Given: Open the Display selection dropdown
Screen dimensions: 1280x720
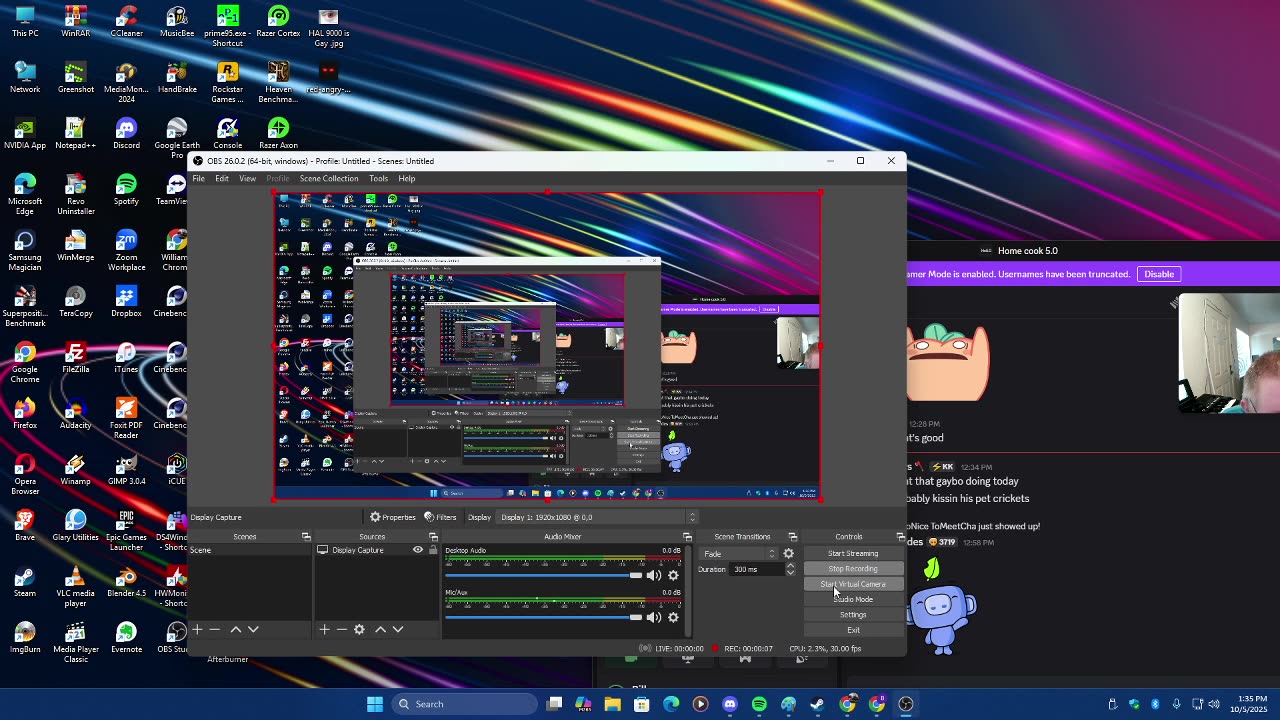Looking at the screenshot, I should 598,517.
